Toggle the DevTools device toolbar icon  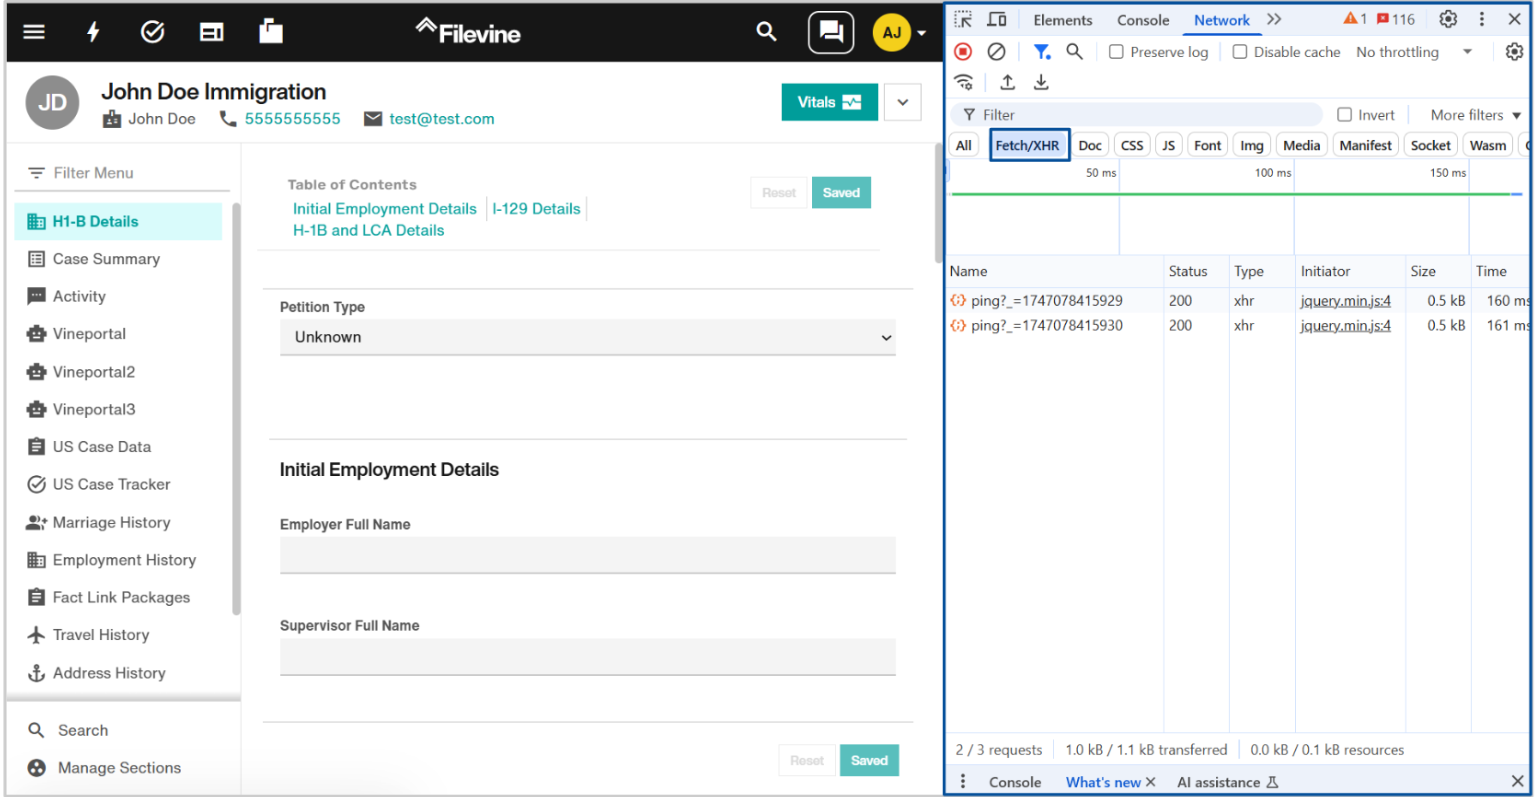[x=997, y=19]
